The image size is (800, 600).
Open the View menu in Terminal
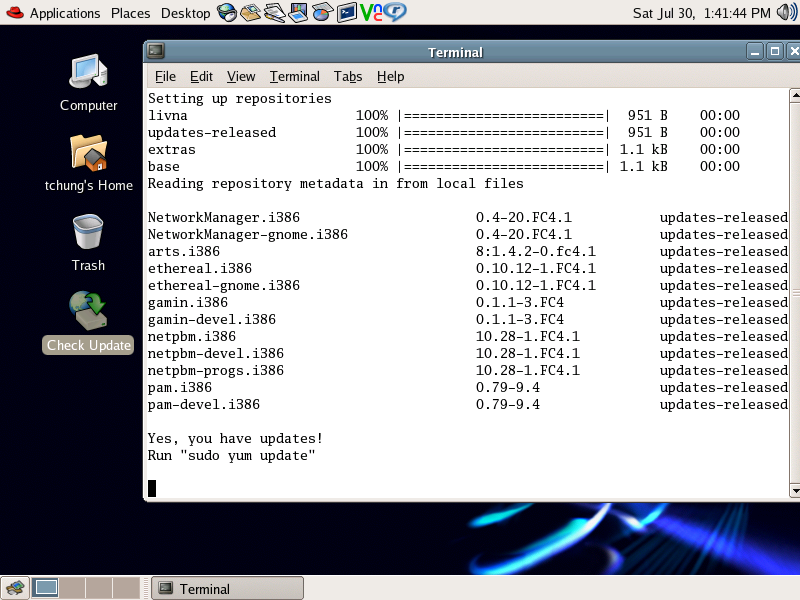[x=241, y=77]
